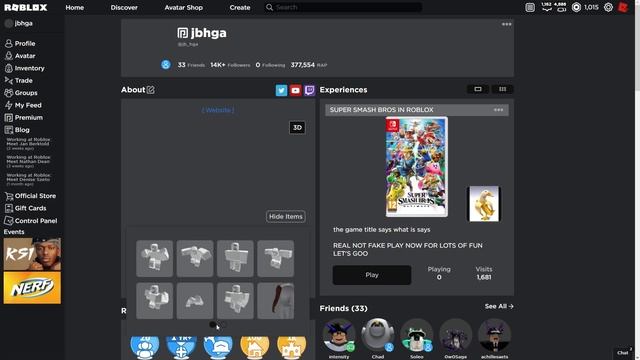The image size is (640, 360).
Task: Open profile options three-dot menu
Action: [x=507, y=24]
